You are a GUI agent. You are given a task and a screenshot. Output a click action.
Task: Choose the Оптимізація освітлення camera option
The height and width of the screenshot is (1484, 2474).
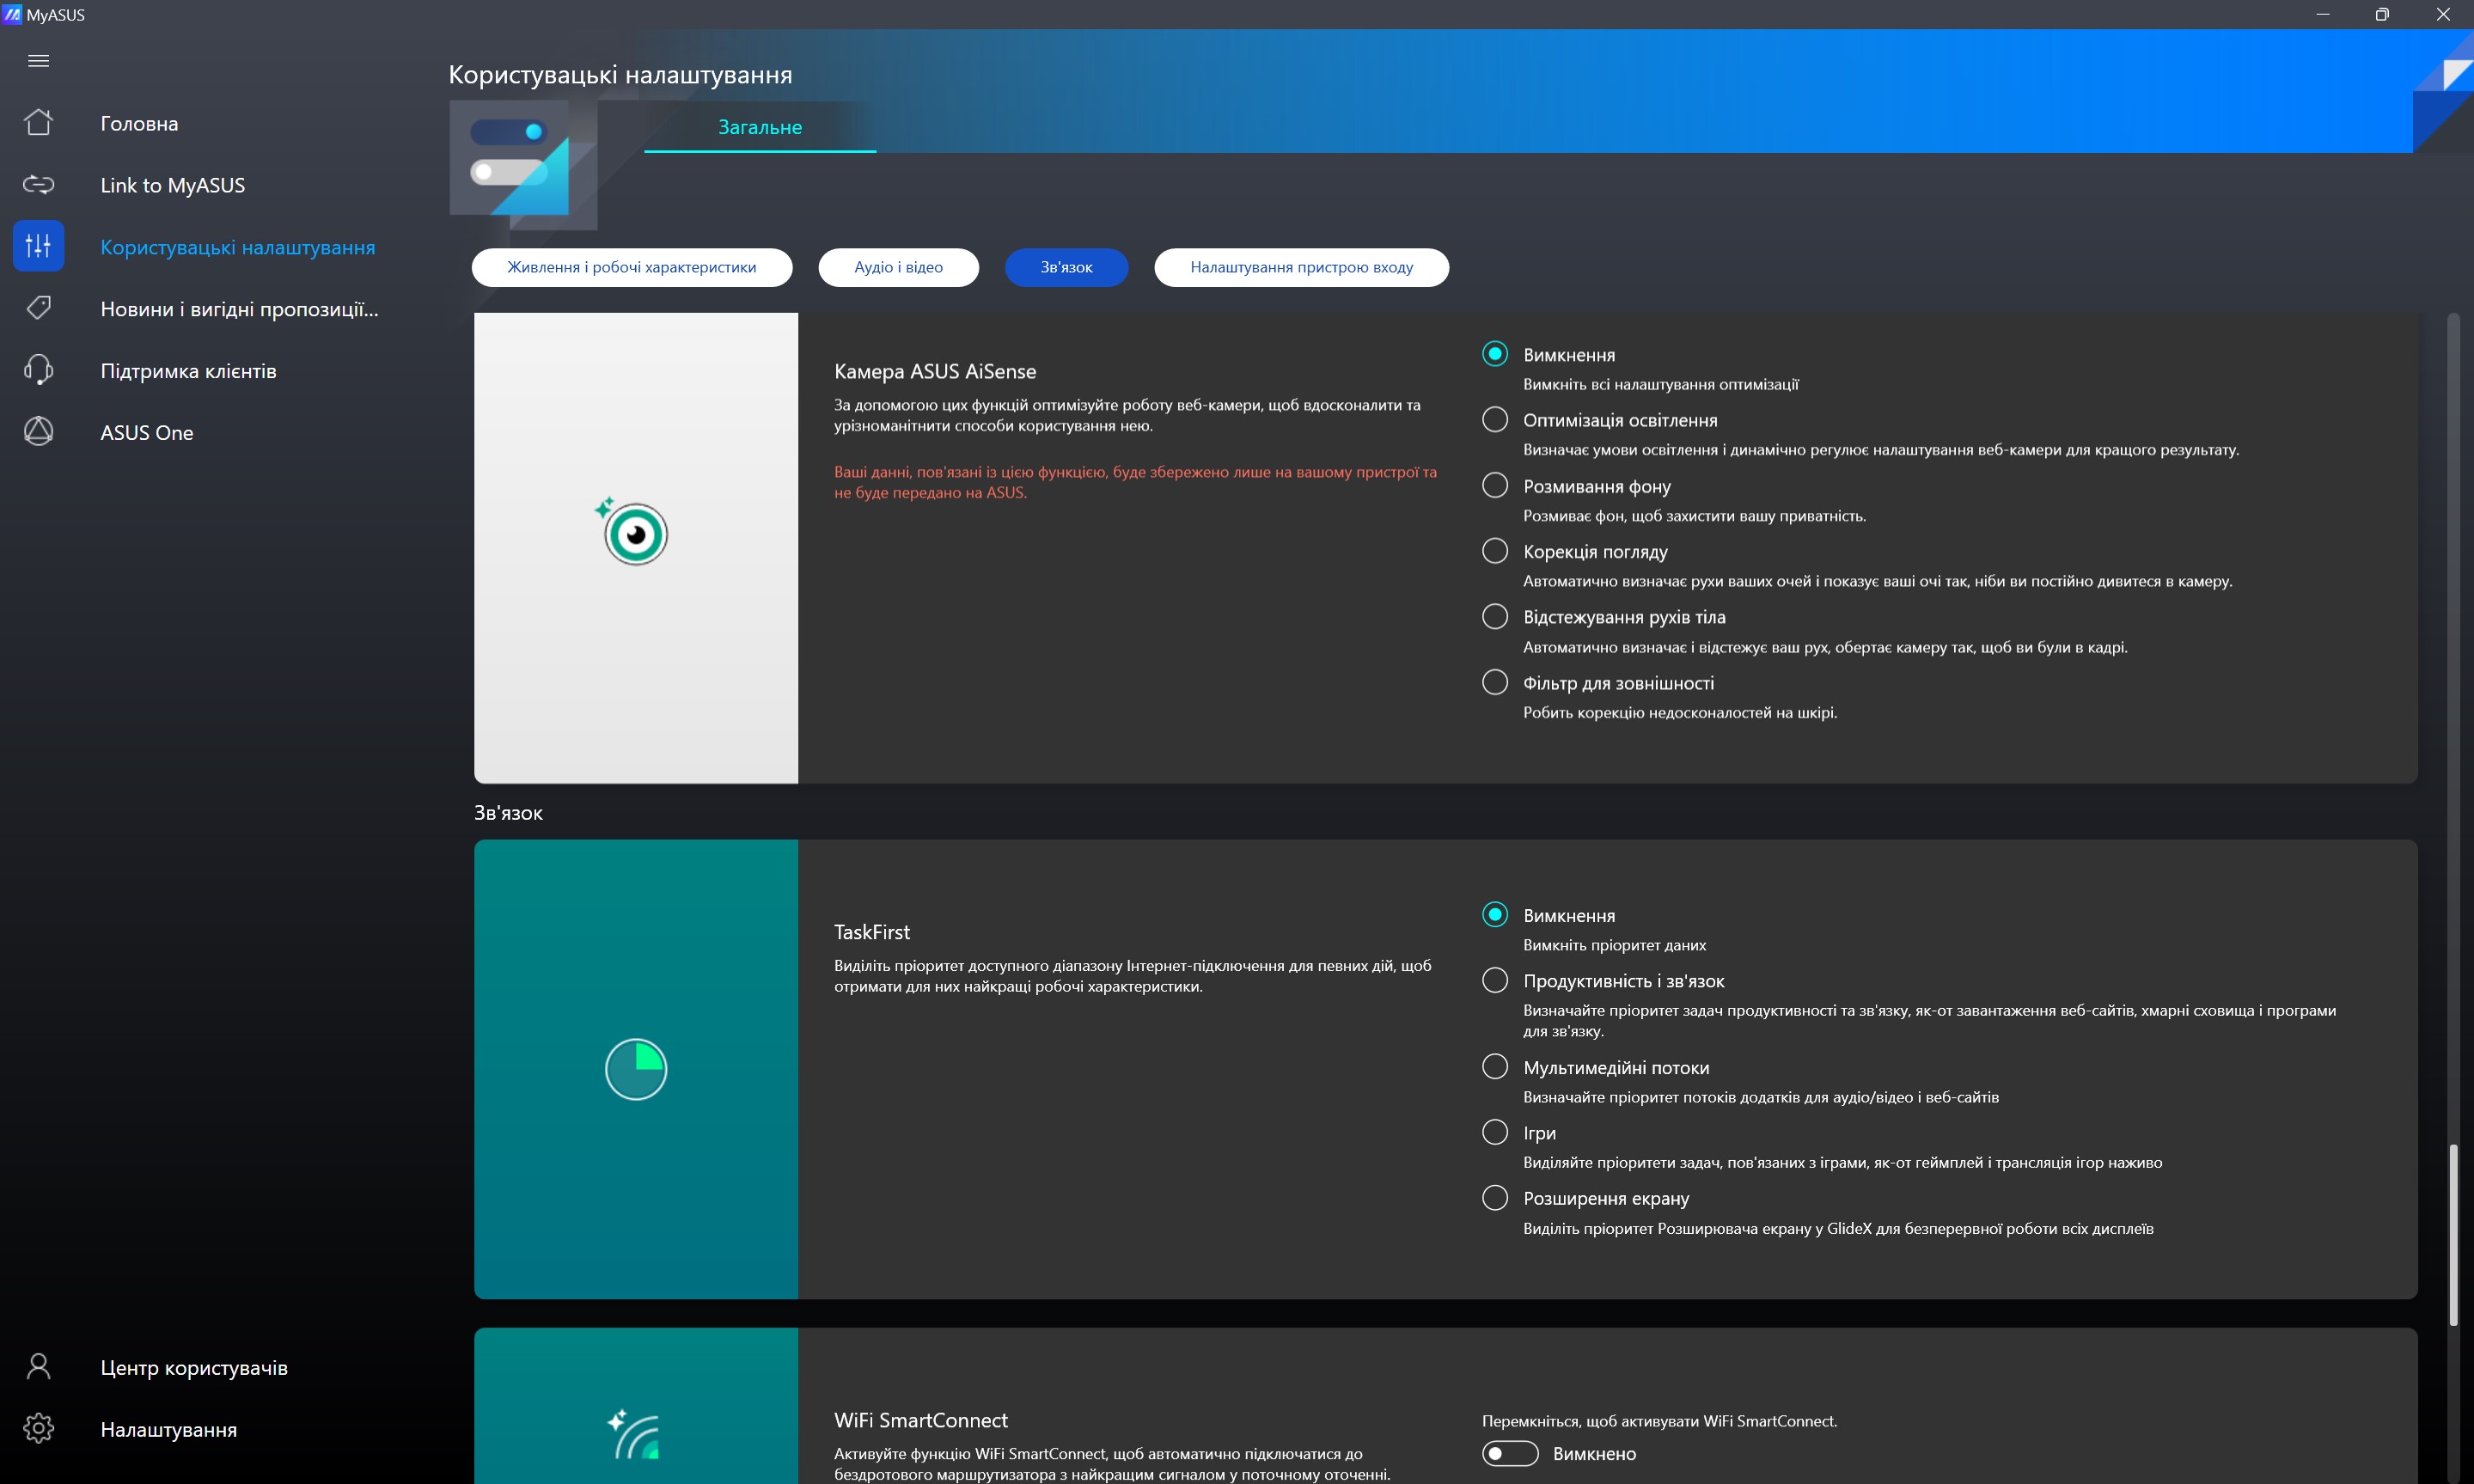pos(1494,420)
